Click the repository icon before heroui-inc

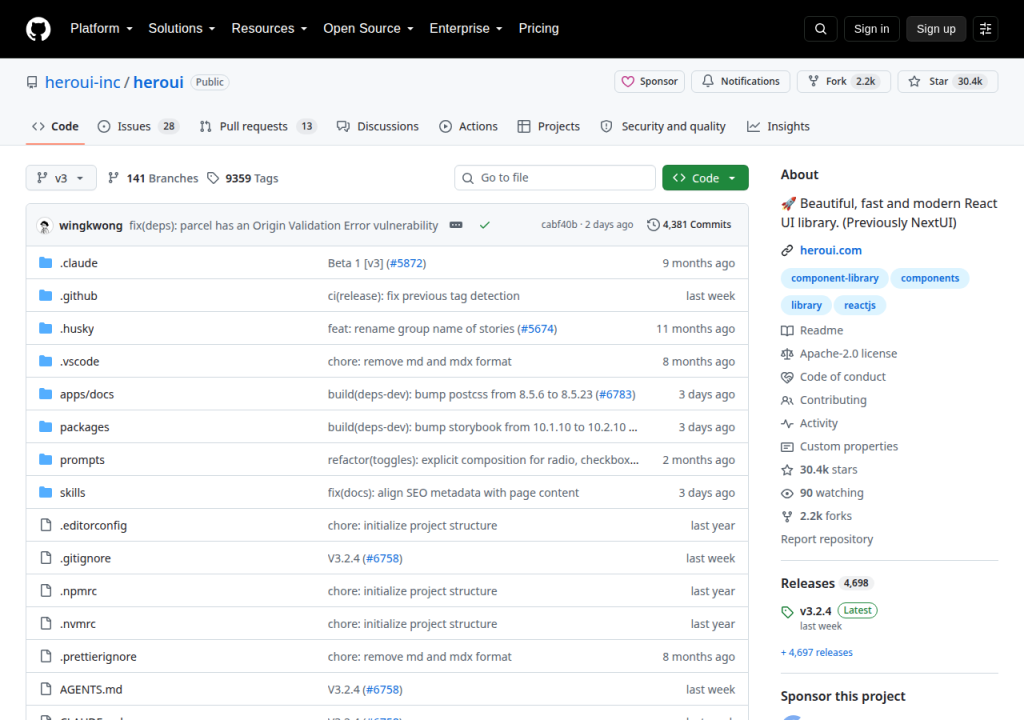pos(32,82)
